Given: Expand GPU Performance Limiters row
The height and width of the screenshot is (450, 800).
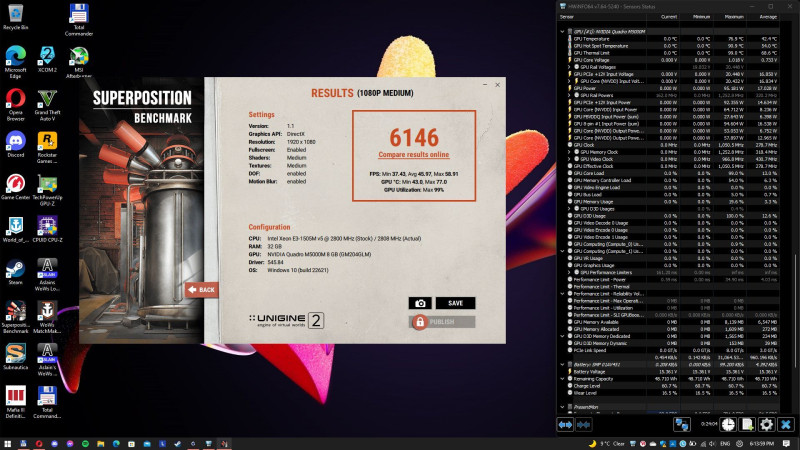Looking at the screenshot, I should point(569,272).
